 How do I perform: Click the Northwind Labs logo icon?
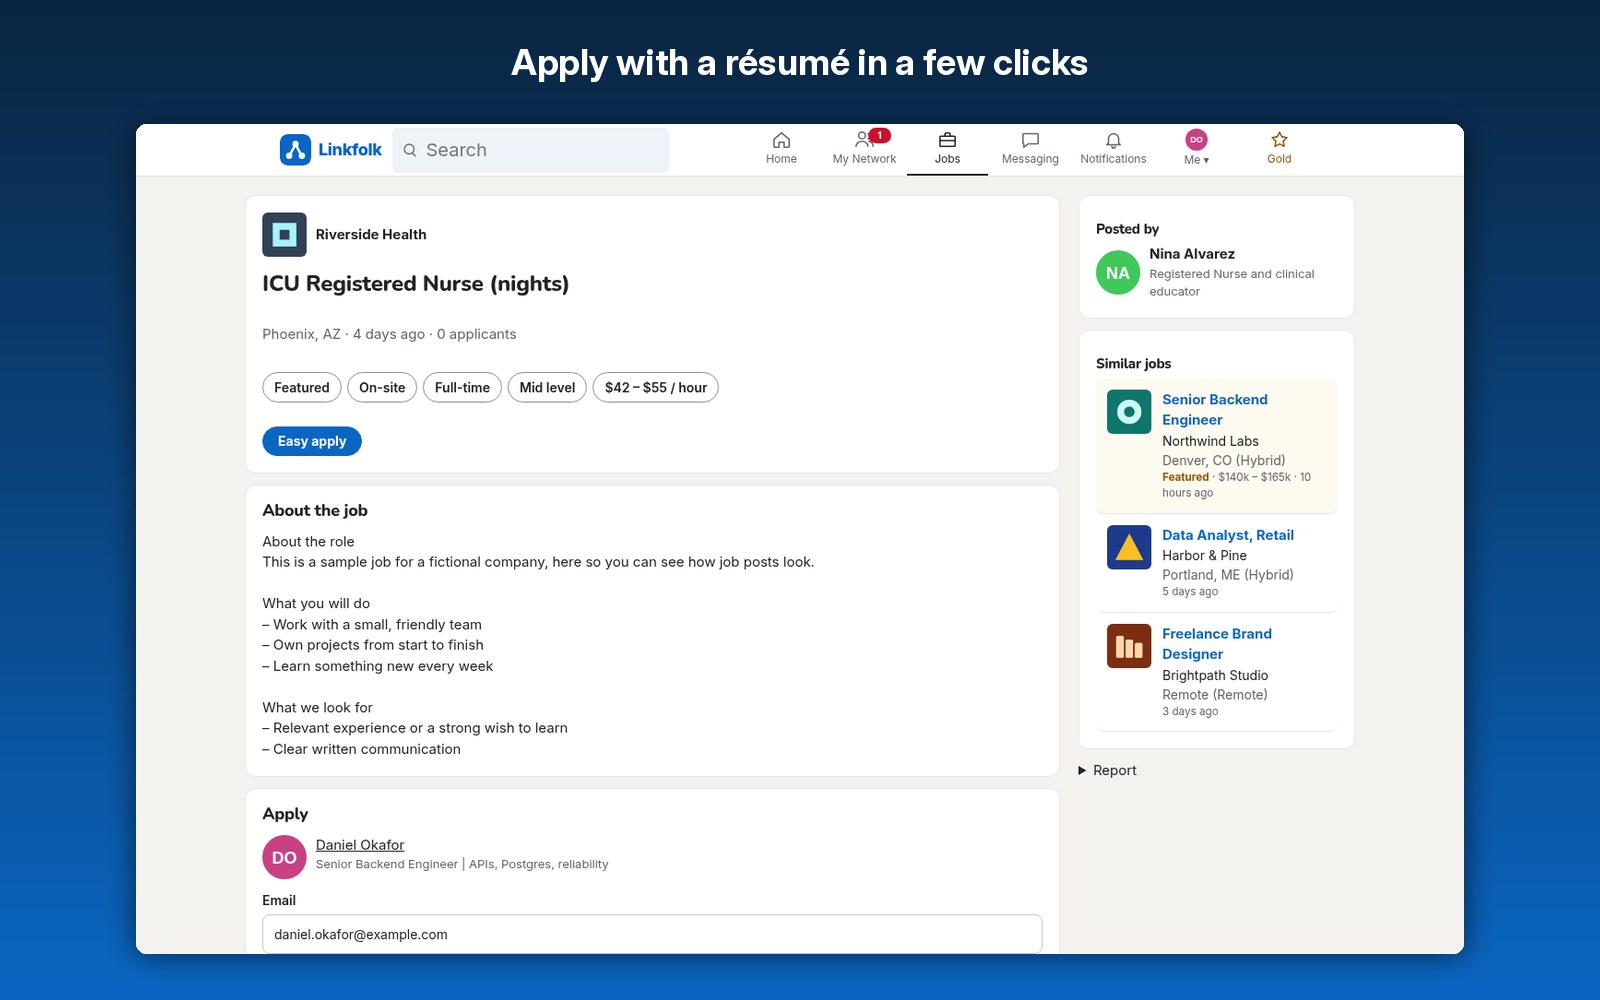(1129, 412)
